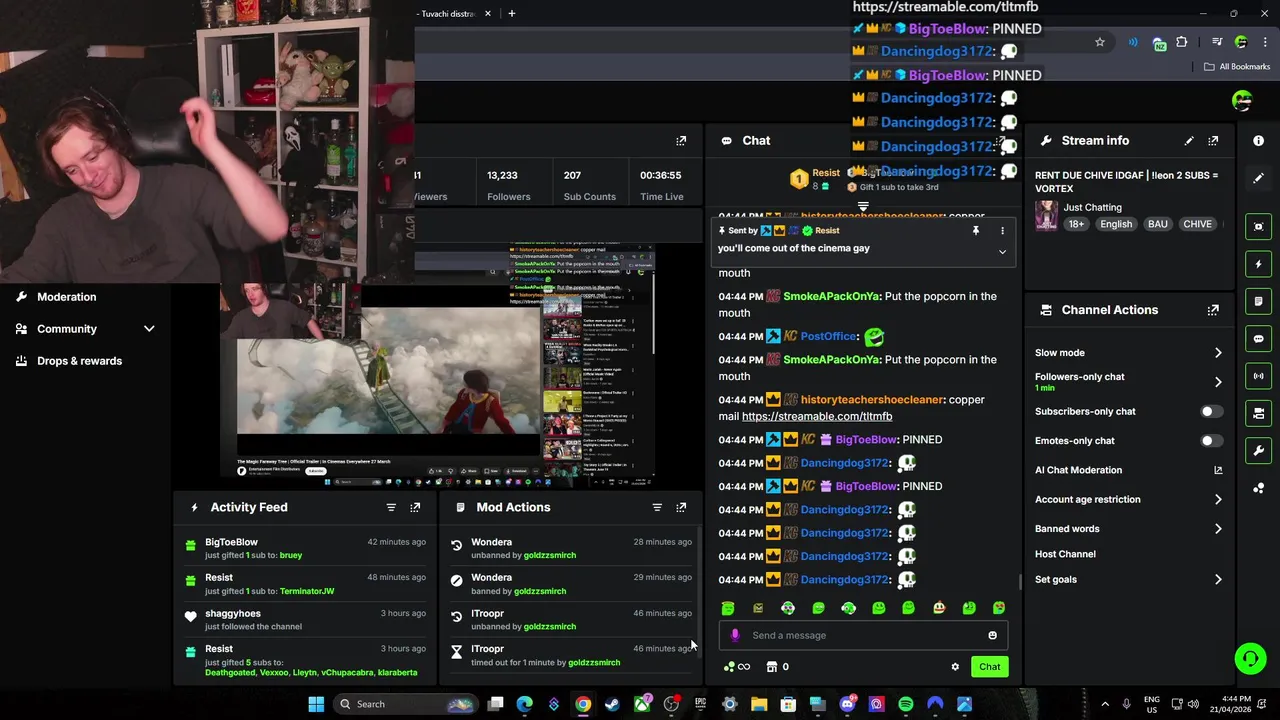
Task: Expand Account age restriction options
Action: pos(1218,499)
